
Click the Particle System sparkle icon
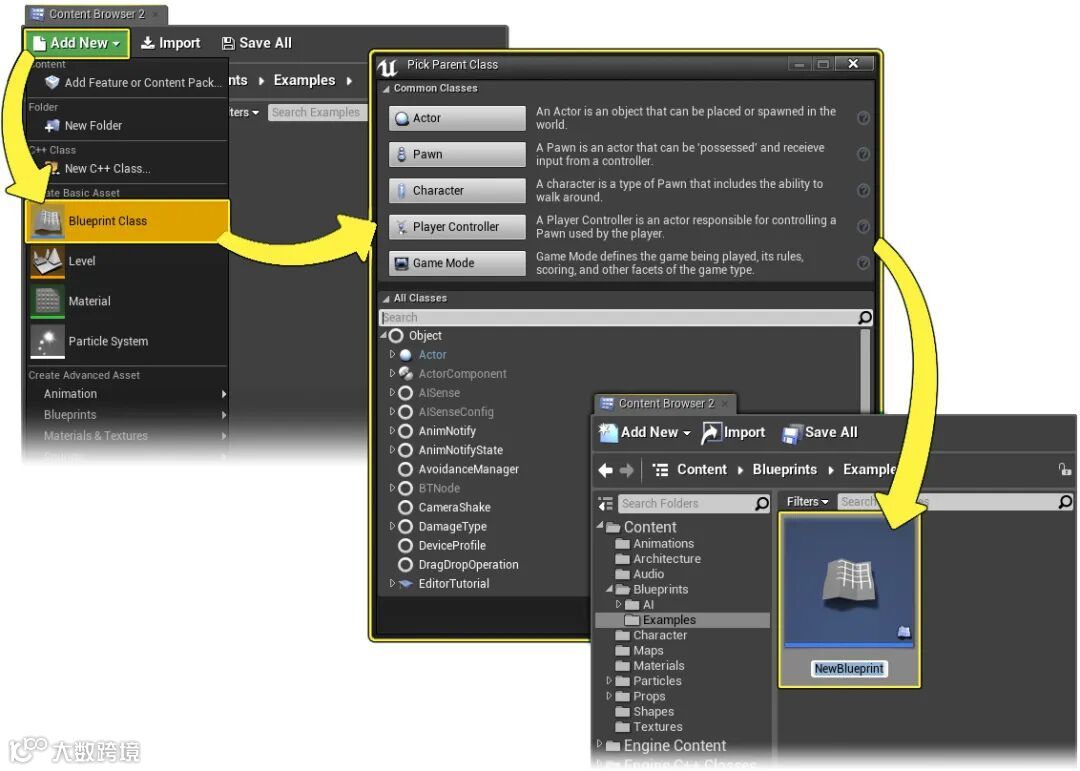click(48, 341)
